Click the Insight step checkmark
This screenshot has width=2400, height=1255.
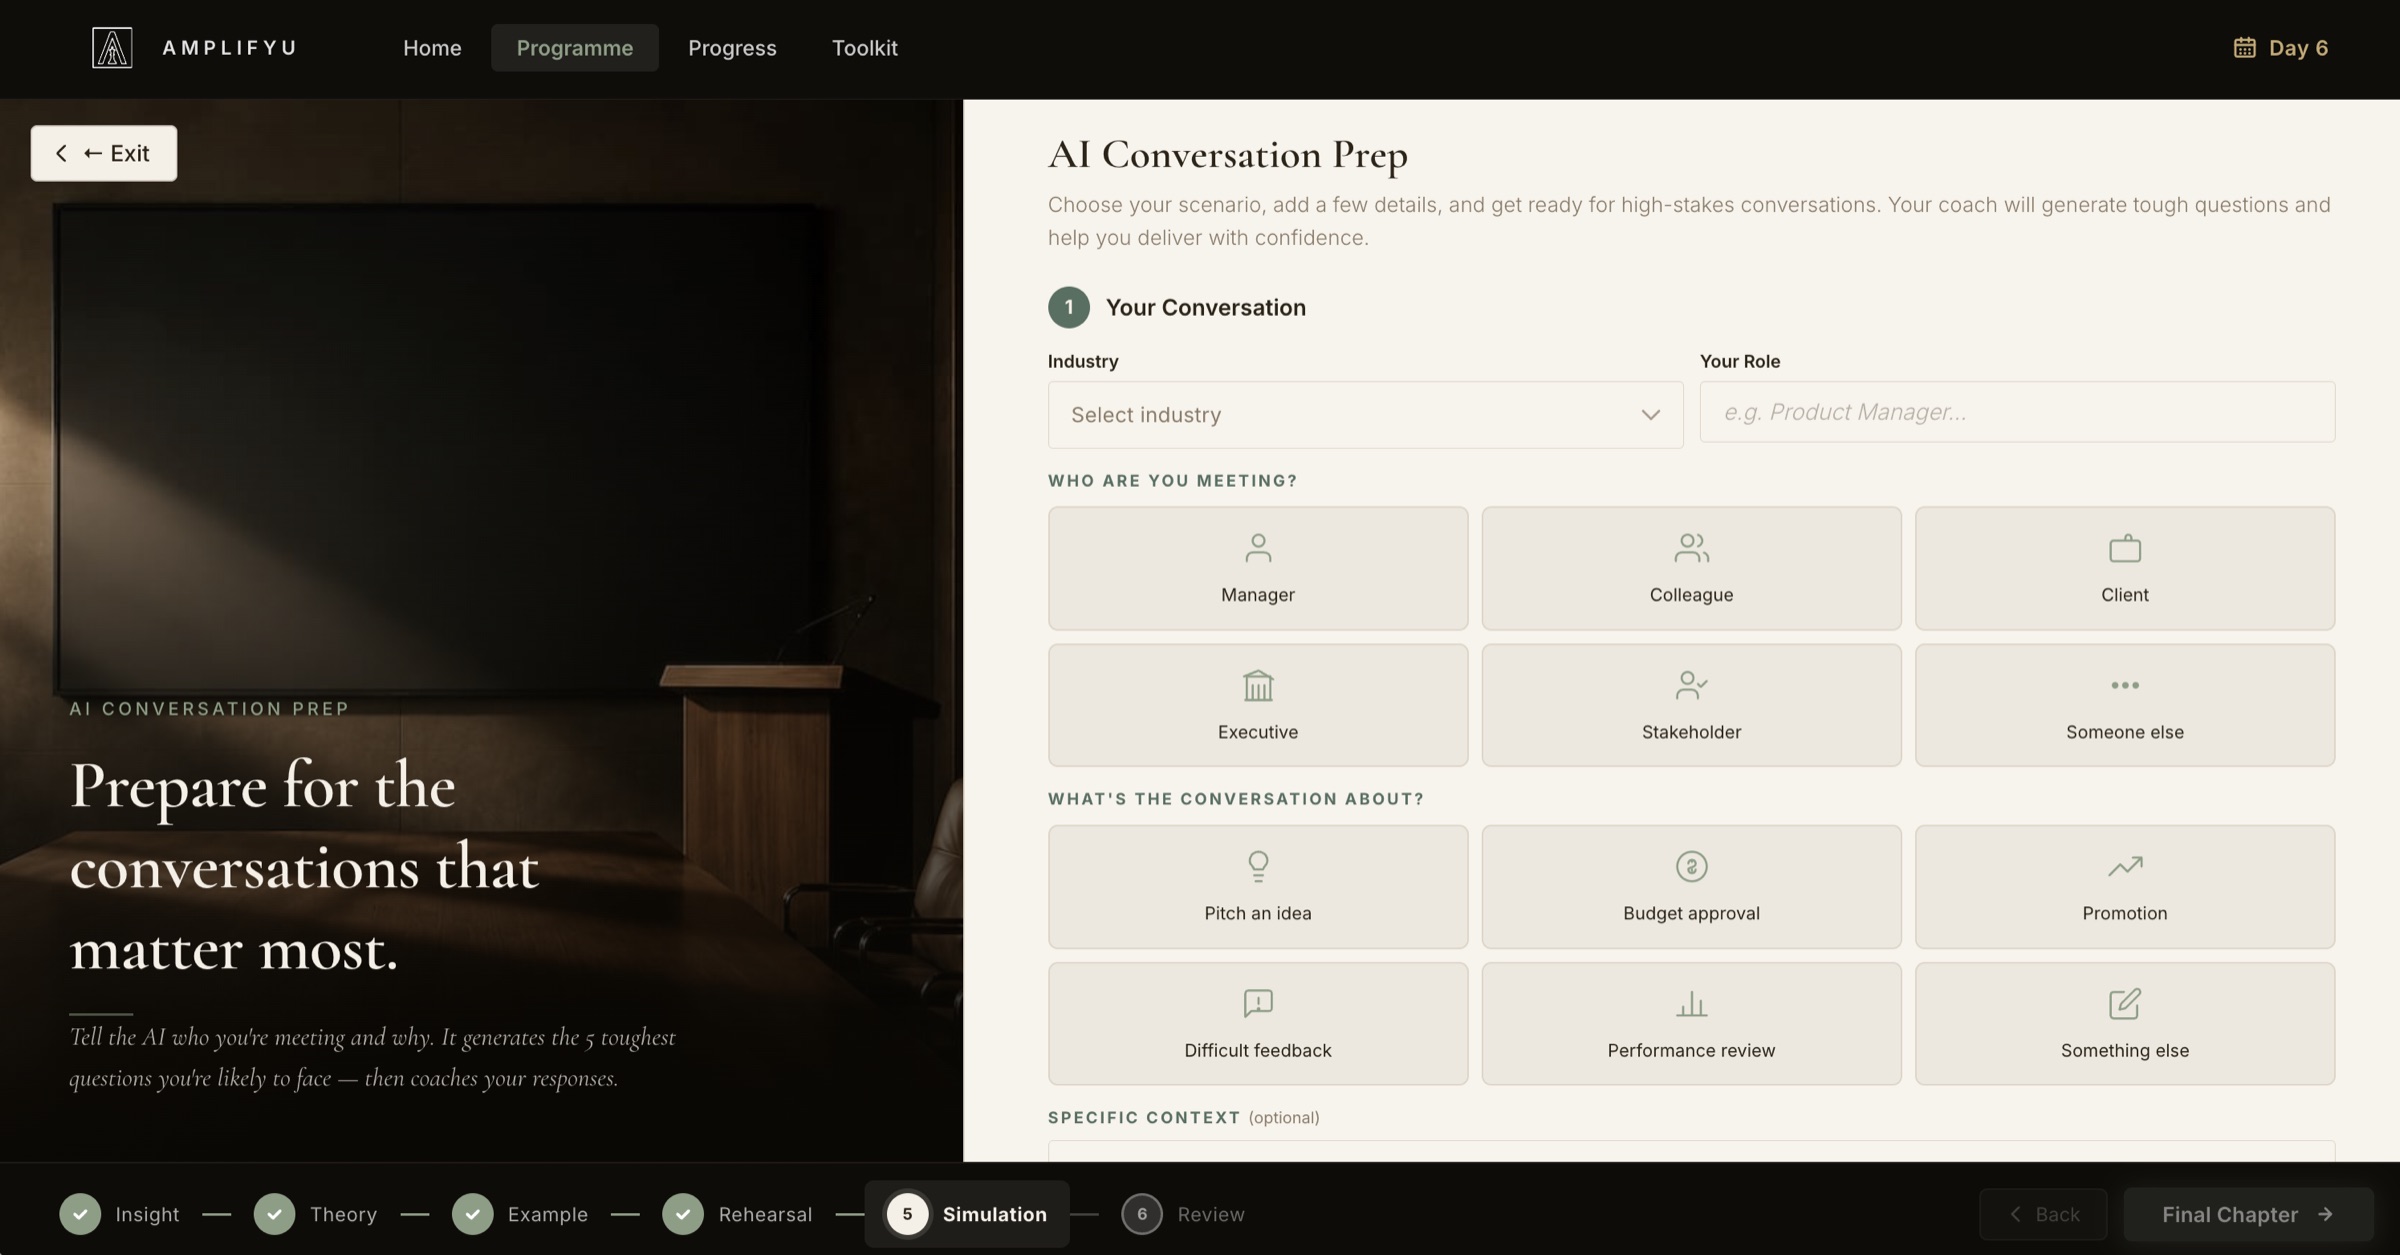click(80, 1214)
